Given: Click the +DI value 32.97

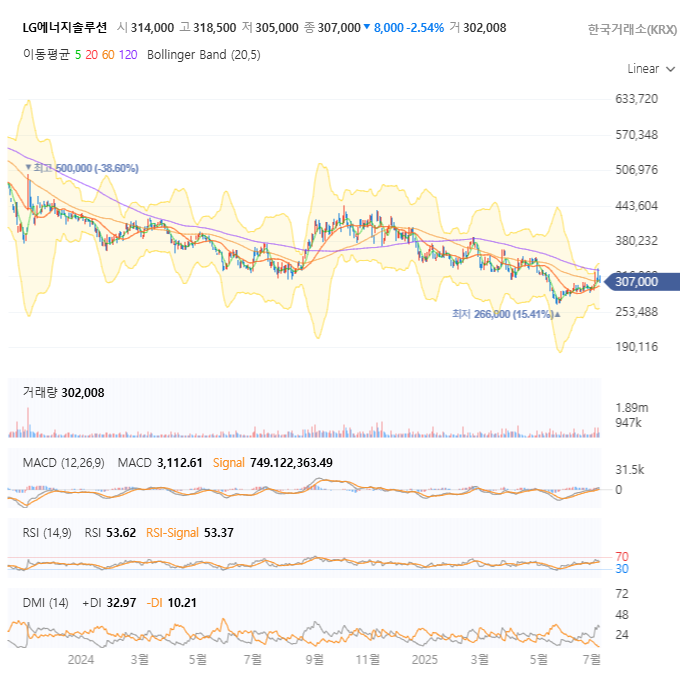Looking at the screenshot, I should pos(121,603).
